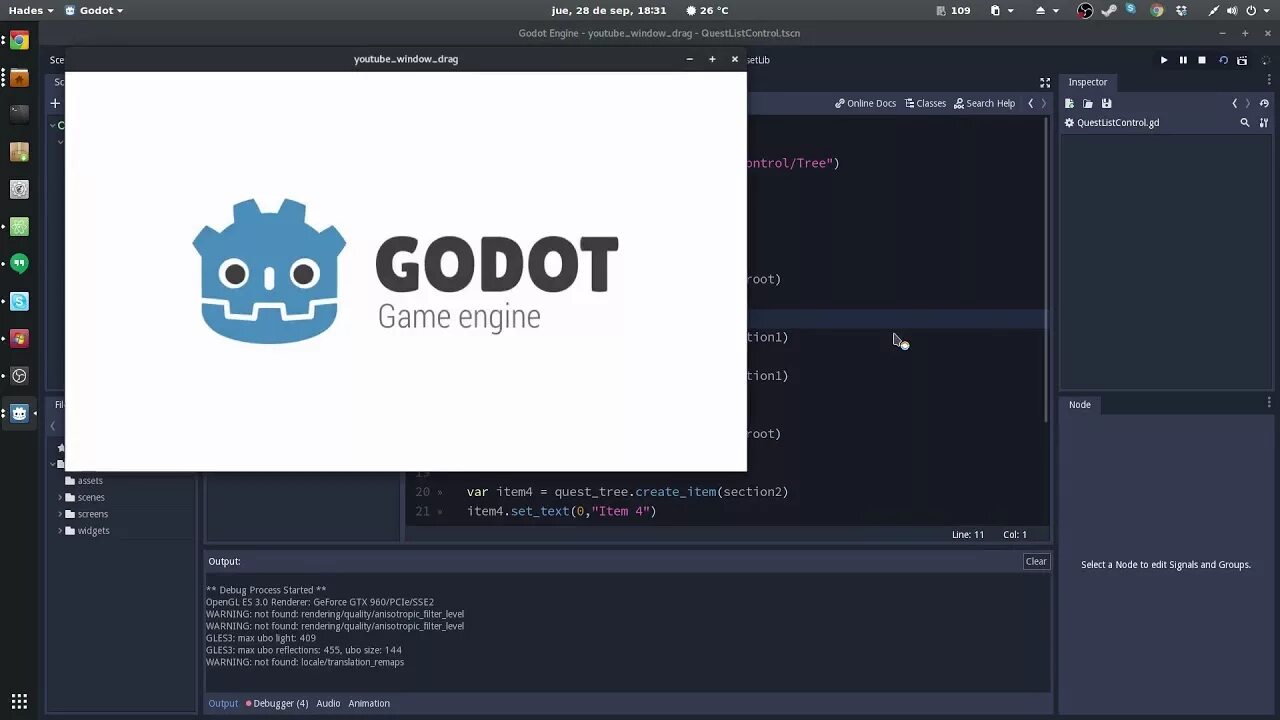1280x720 pixels.
Task: Open the Terminal from the dock
Action: [19, 115]
